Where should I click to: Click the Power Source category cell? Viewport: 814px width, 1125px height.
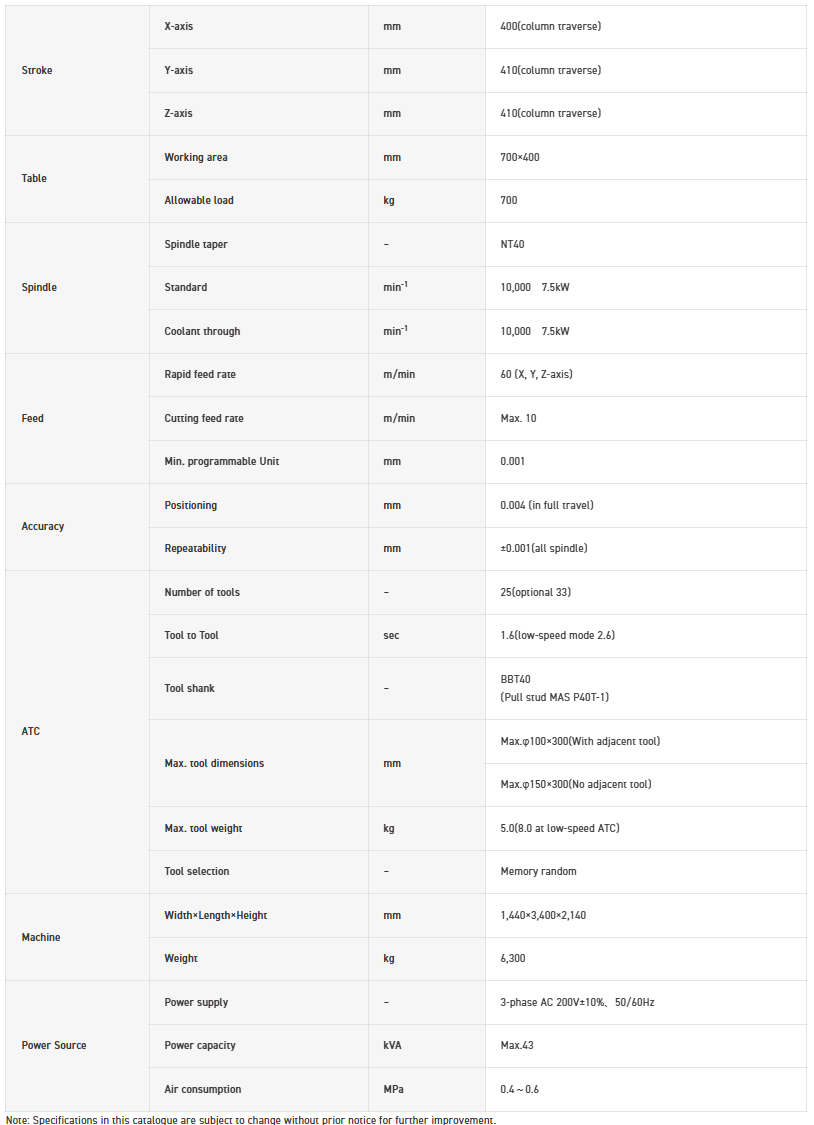(x=54, y=1045)
